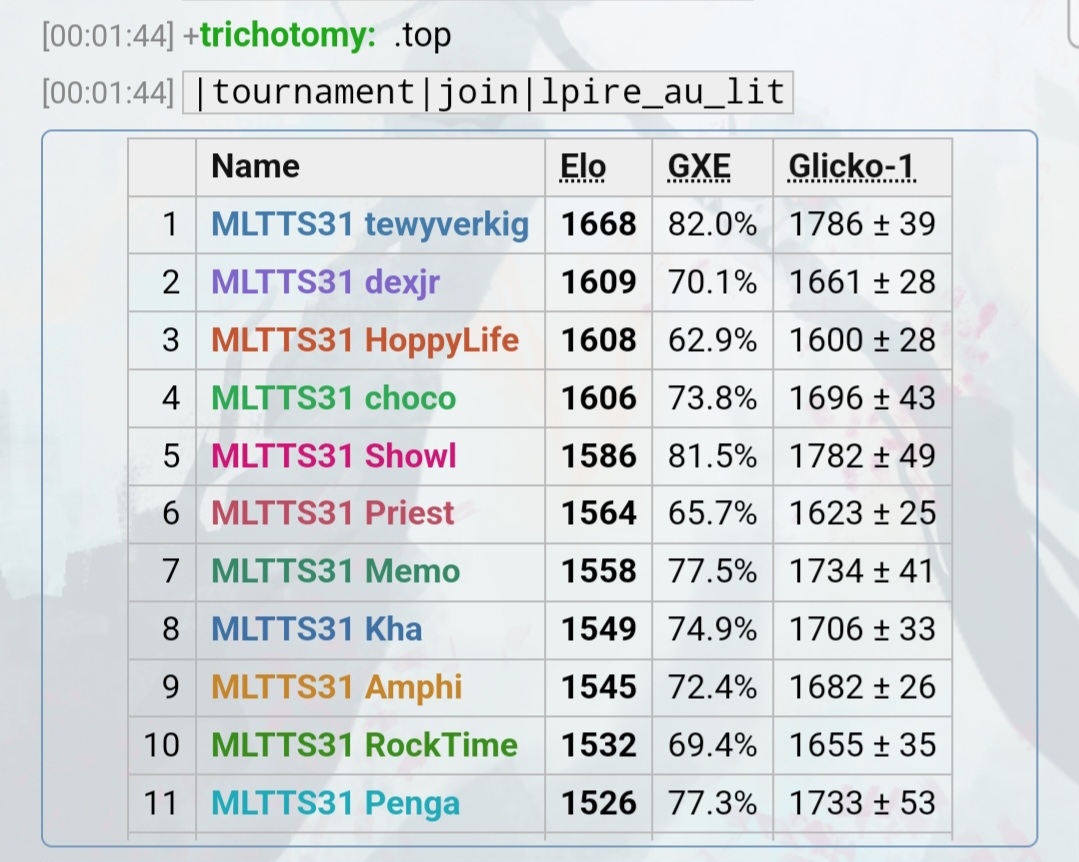Click GXE value 77.5%

(712, 571)
